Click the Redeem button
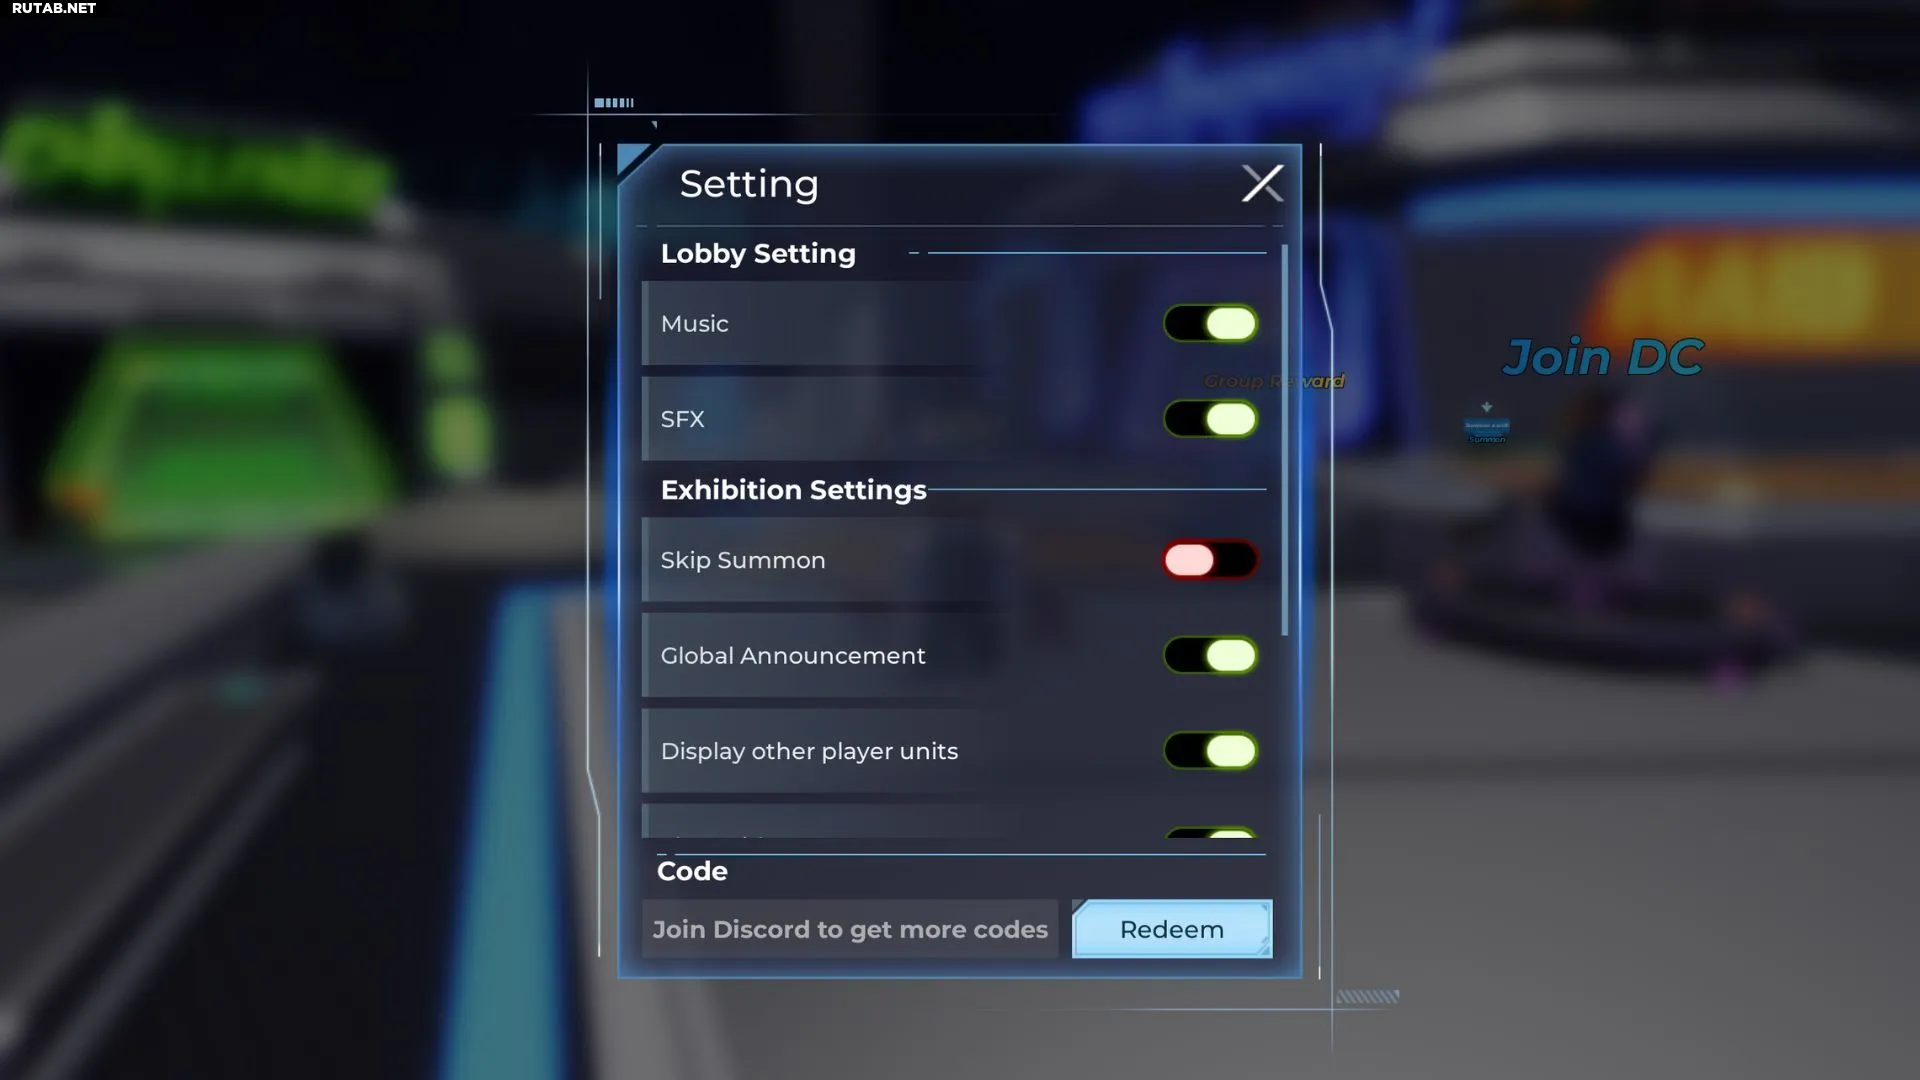The image size is (1920, 1080). (1171, 929)
